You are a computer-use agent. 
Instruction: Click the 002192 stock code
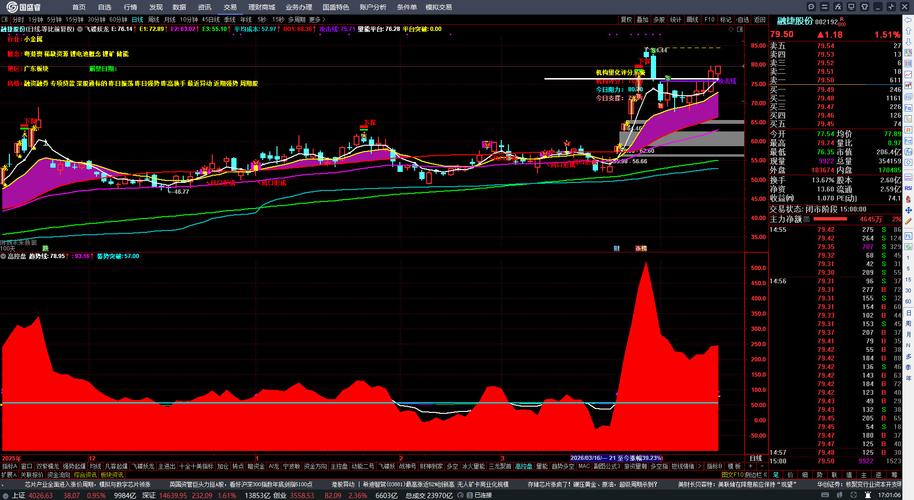click(826, 22)
